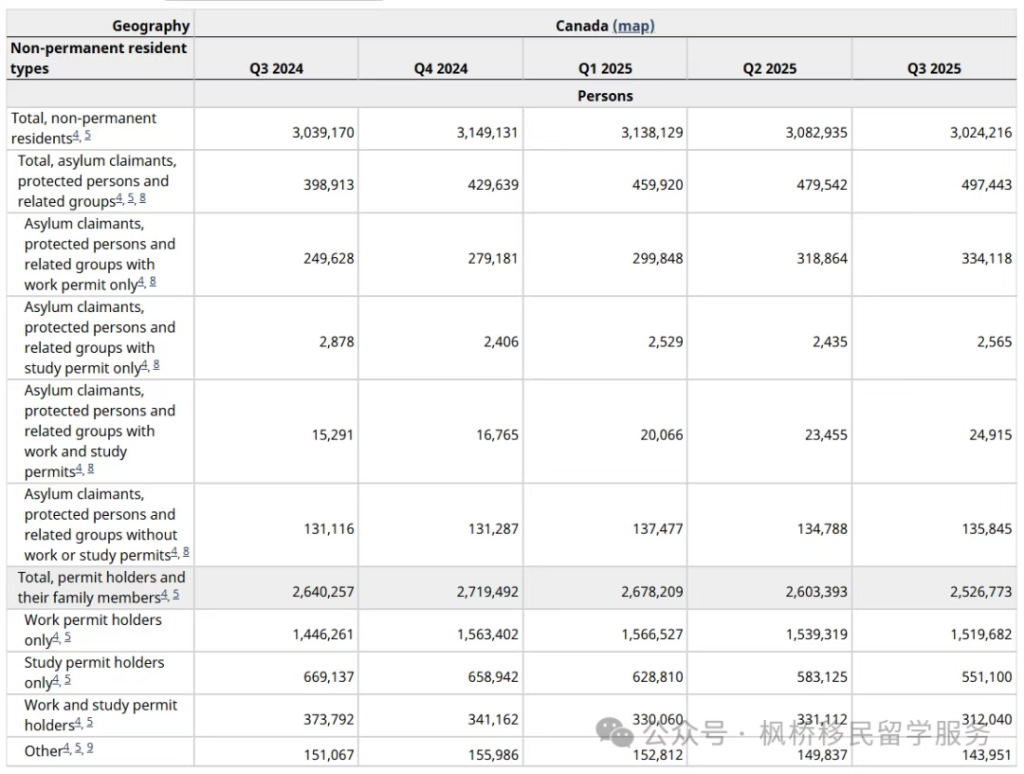Screen dimensions: 1024x774
Task: Click the Persons unit header row
Action: 605,95
